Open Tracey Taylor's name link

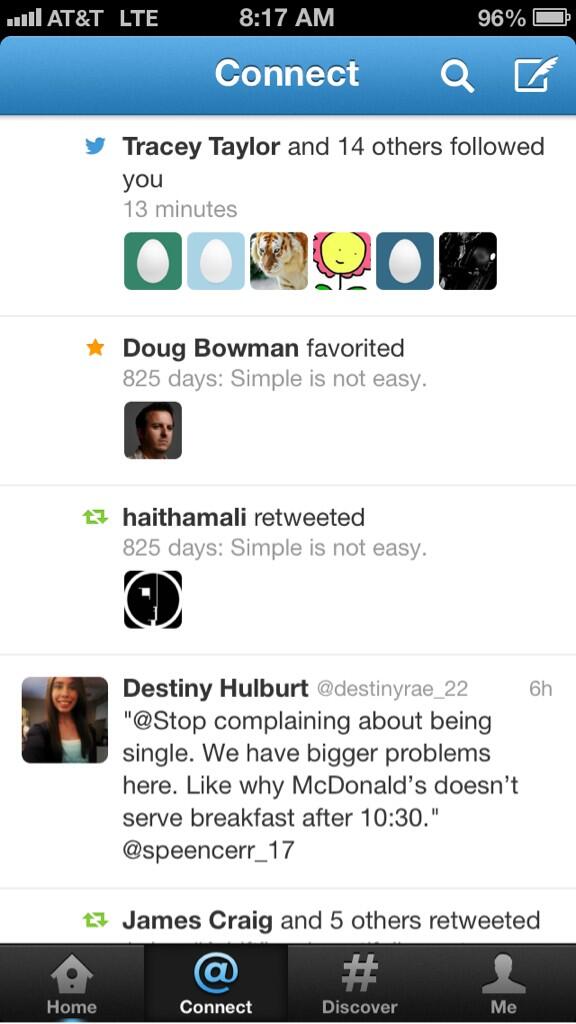click(x=201, y=147)
